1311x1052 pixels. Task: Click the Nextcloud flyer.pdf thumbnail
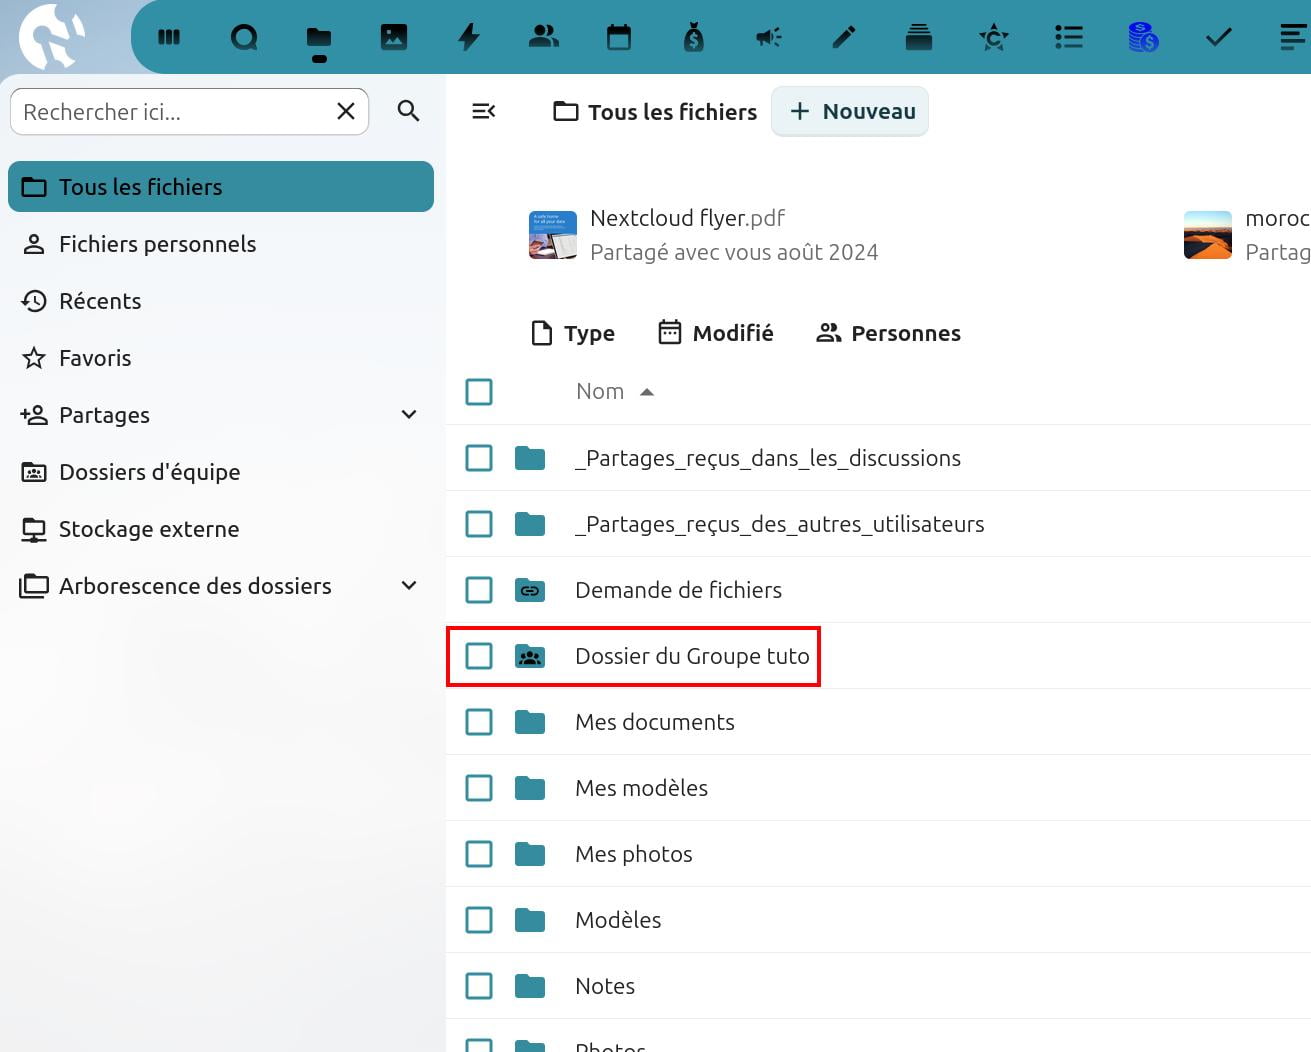(x=553, y=235)
